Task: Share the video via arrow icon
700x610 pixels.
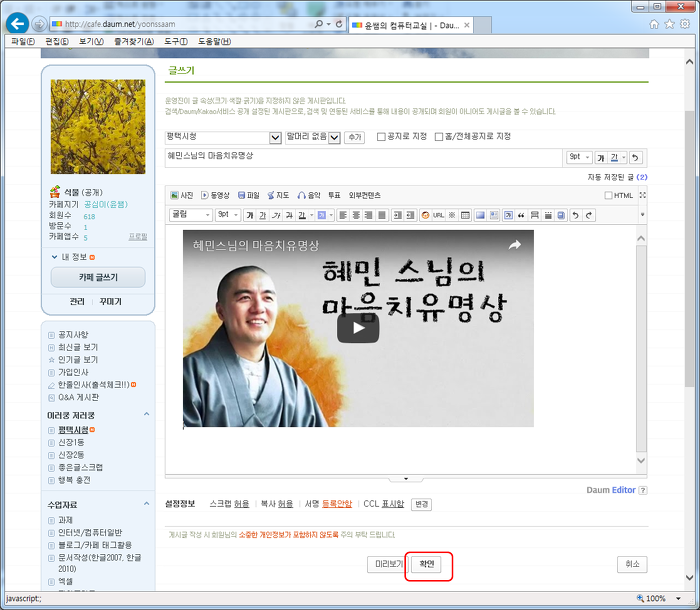Action: tap(515, 245)
